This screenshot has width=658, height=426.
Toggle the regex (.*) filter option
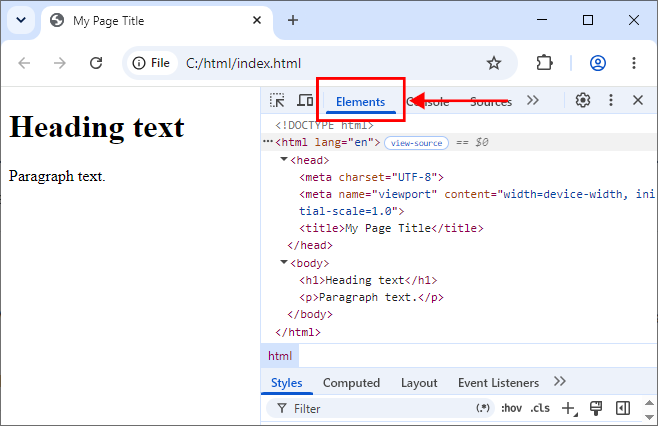tap(483, 408)
